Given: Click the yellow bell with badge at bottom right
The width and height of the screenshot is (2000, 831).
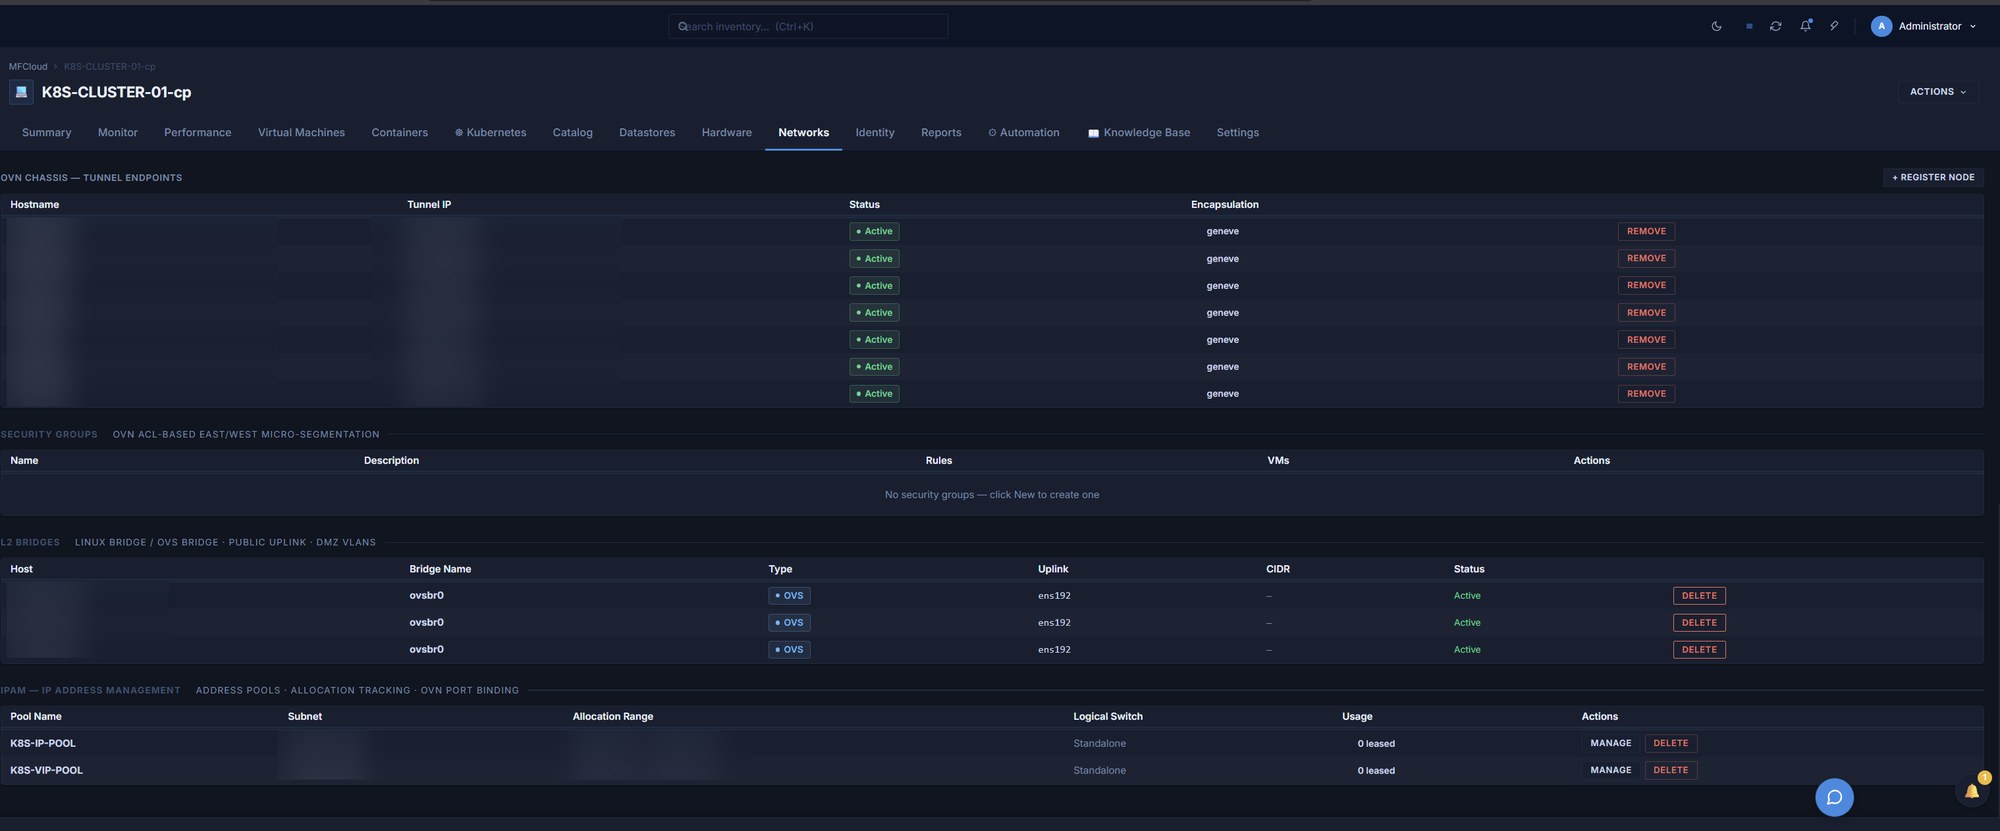Looking at the screenshot, I should pyautogui.click(x=1972, y=791).
